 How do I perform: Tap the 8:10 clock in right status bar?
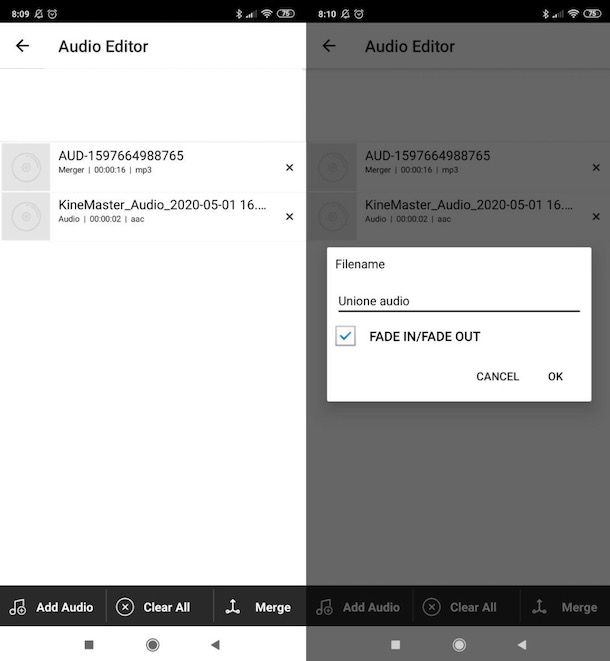click(x=327, y=14)
